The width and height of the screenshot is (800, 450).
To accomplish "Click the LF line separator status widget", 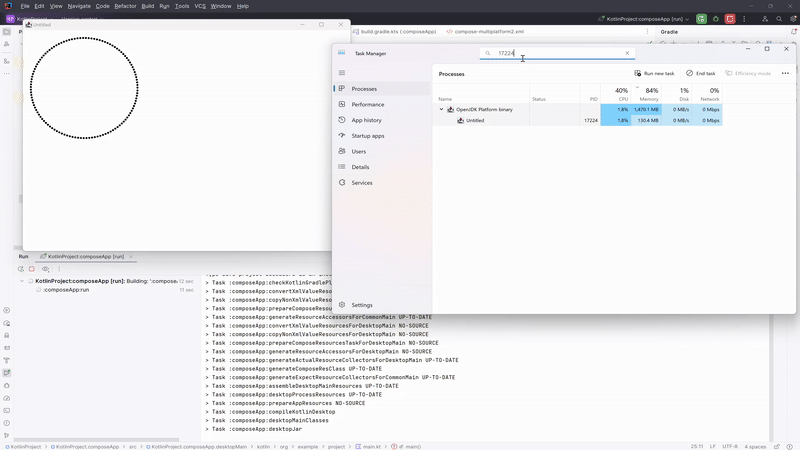I will pyautogui.click(x=713, y=446).
